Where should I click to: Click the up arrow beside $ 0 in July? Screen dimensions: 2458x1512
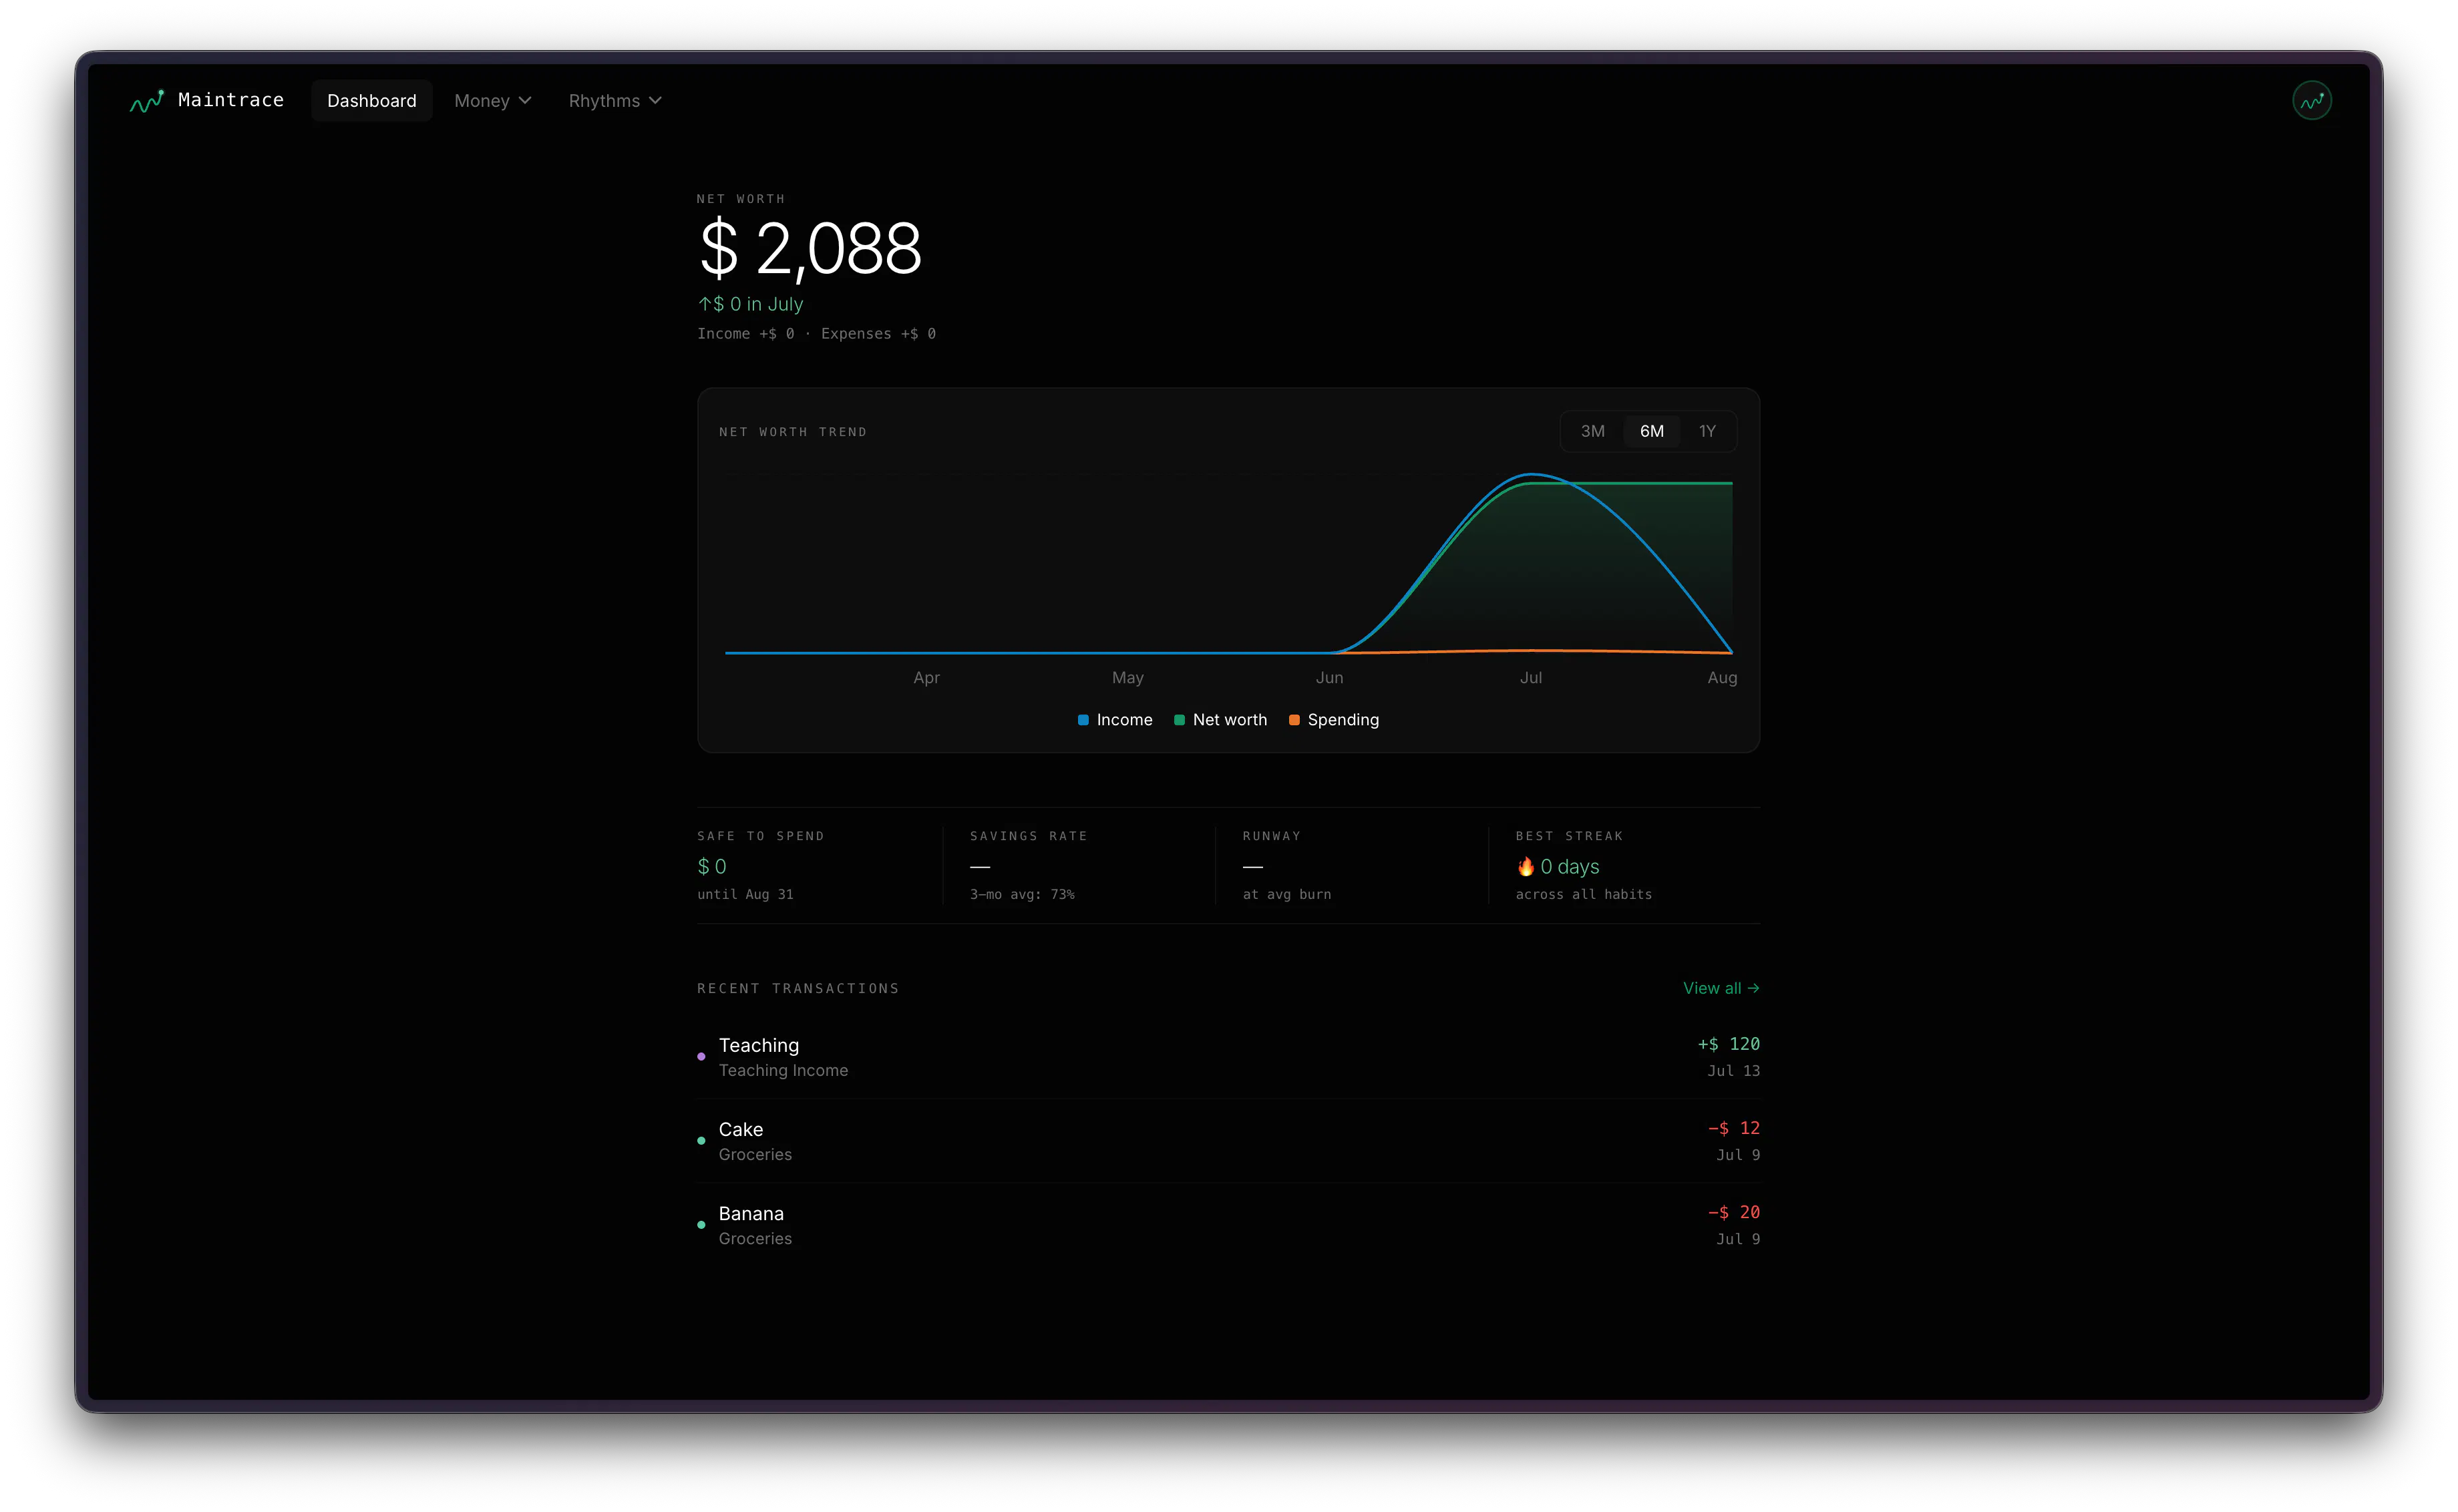(x=704, y=304)
